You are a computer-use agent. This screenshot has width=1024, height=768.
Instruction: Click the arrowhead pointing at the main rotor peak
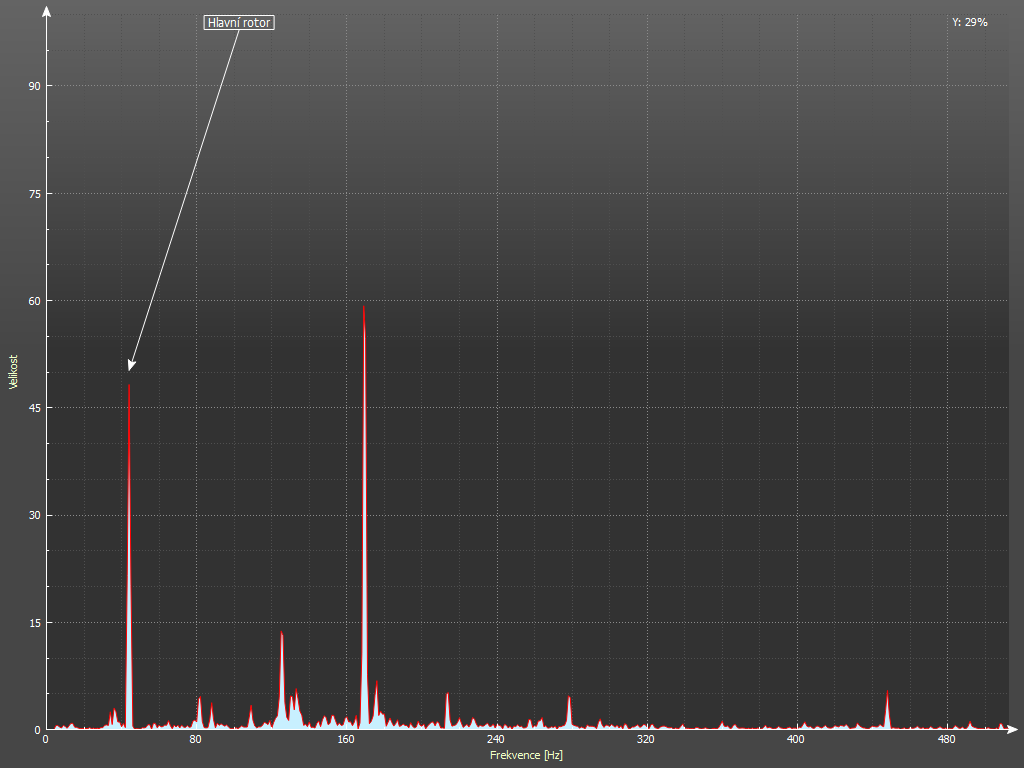point(131,365)
